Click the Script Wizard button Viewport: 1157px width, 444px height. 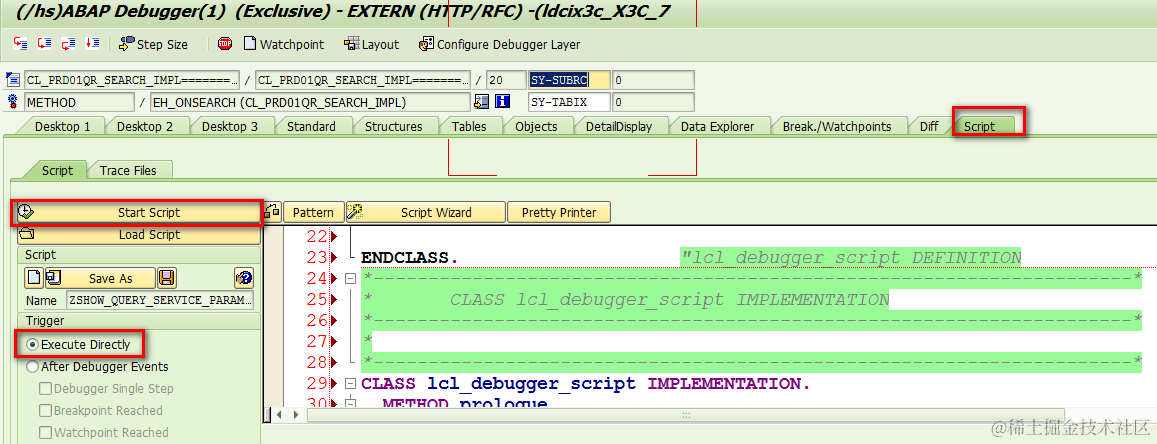(x=426, y=212)
